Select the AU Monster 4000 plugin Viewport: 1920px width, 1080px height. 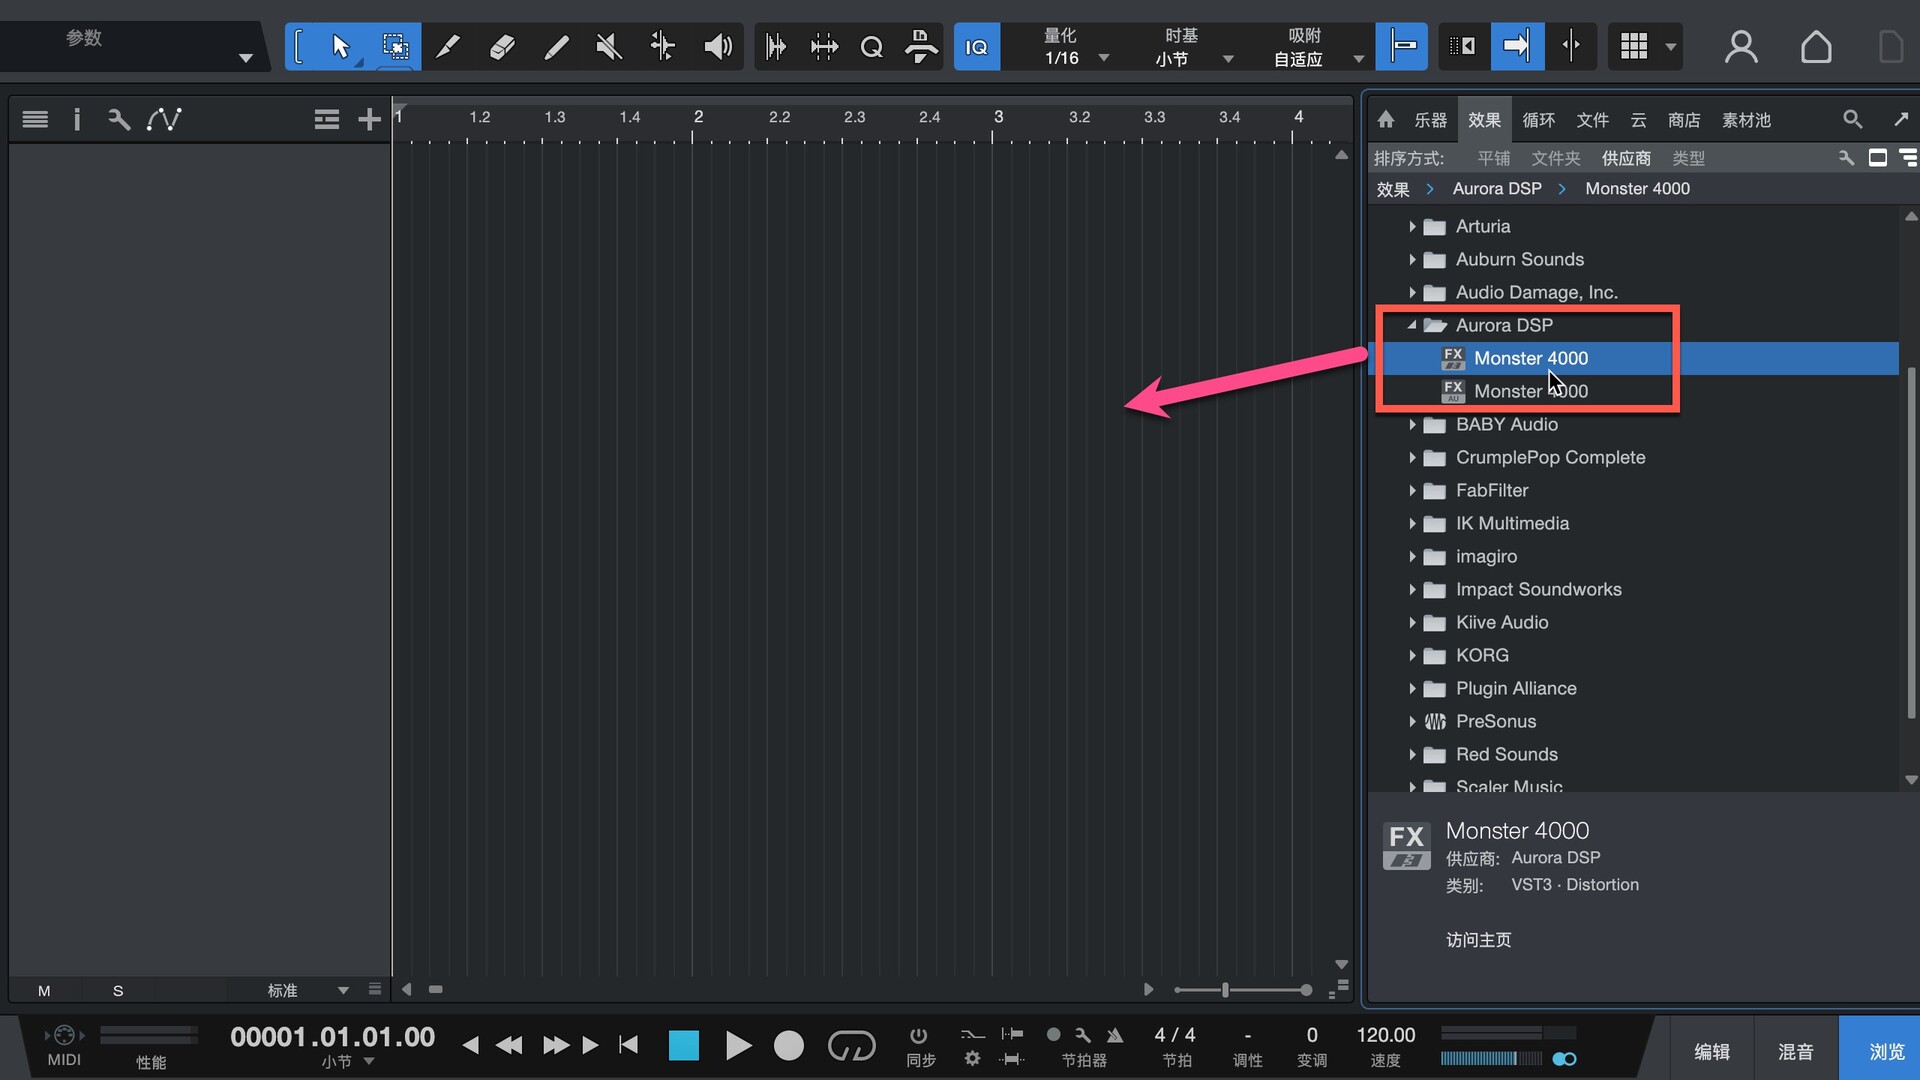[1634, 391]
